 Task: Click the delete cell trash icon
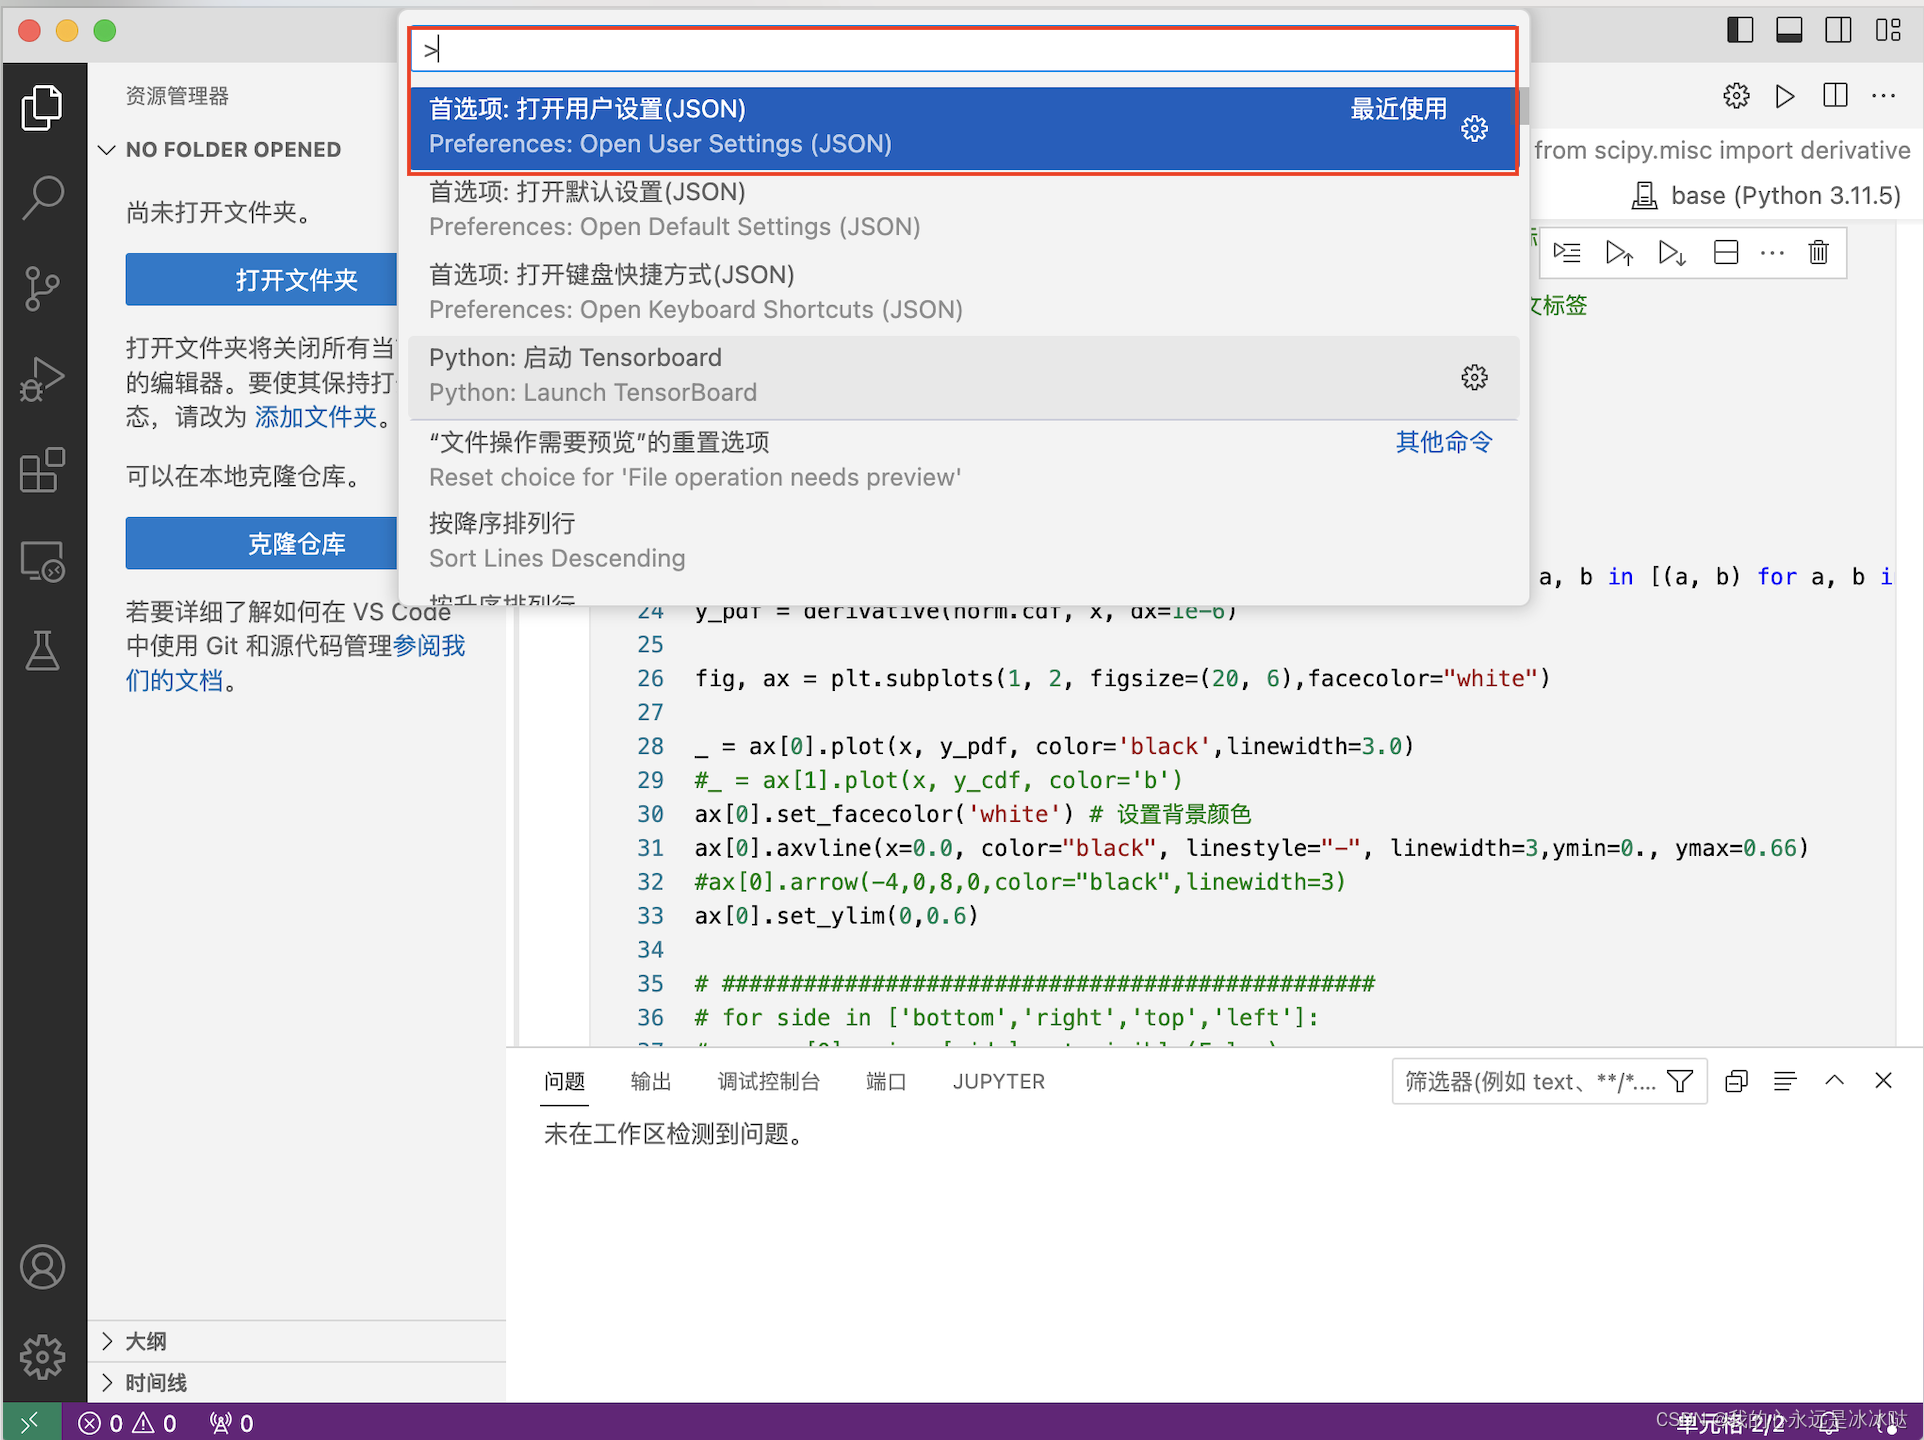coord(1818,252)
